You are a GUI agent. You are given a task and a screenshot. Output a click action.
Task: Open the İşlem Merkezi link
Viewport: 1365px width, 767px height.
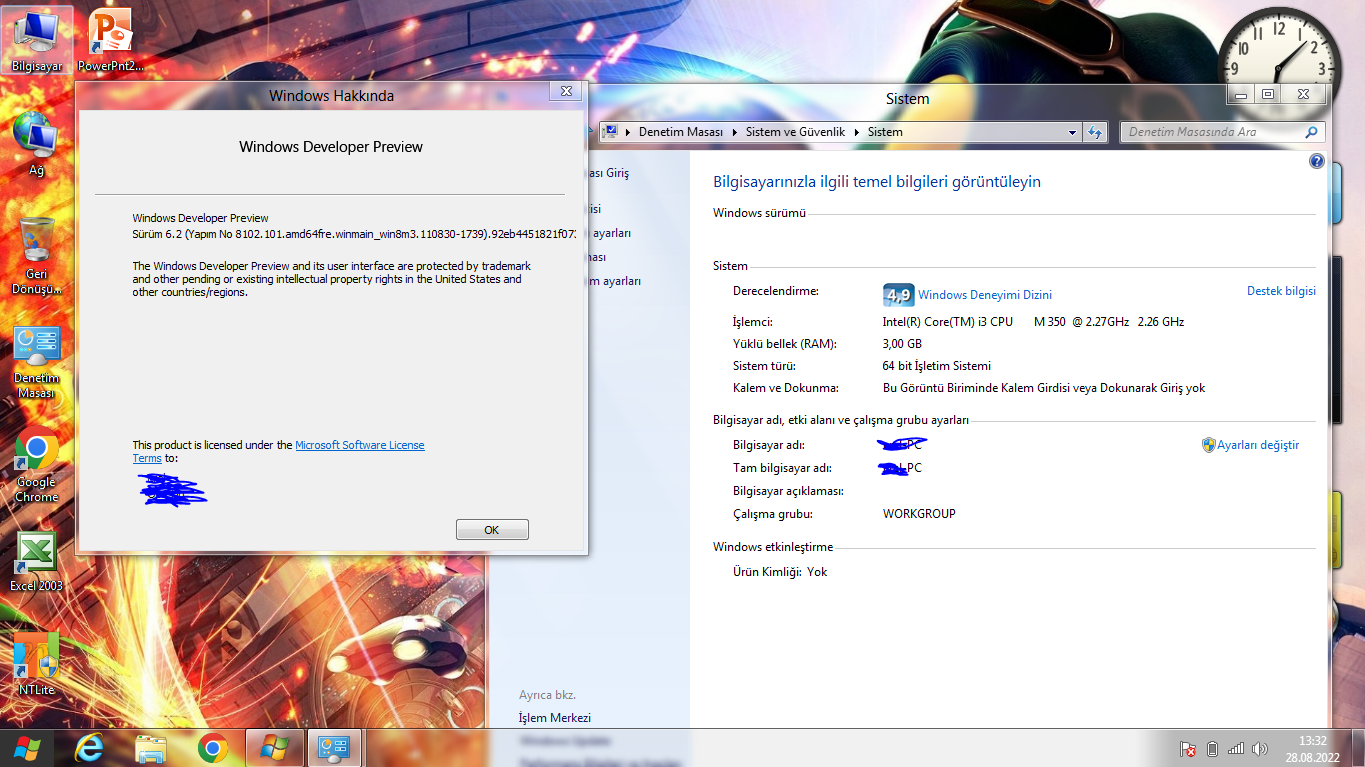(x=555, y=718)
